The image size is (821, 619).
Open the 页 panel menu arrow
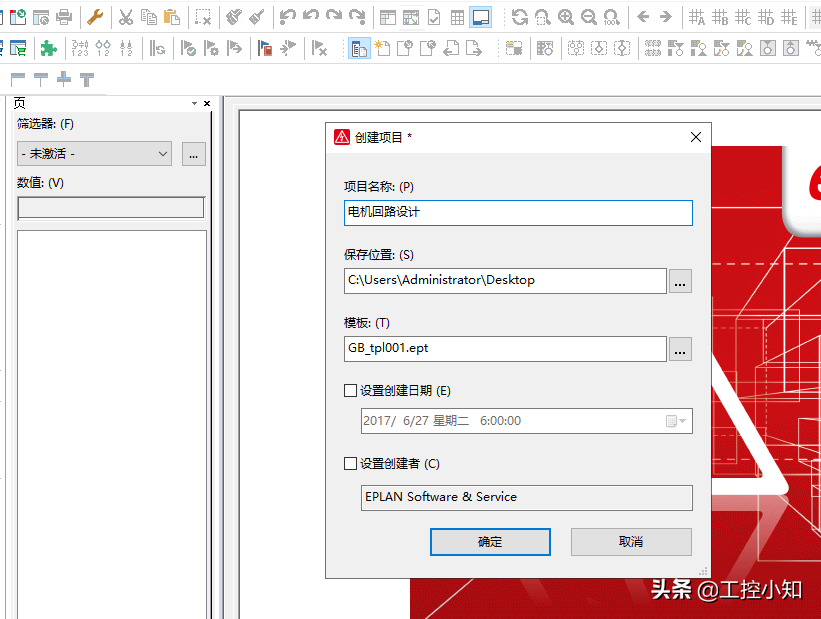(x=194, y=104)
